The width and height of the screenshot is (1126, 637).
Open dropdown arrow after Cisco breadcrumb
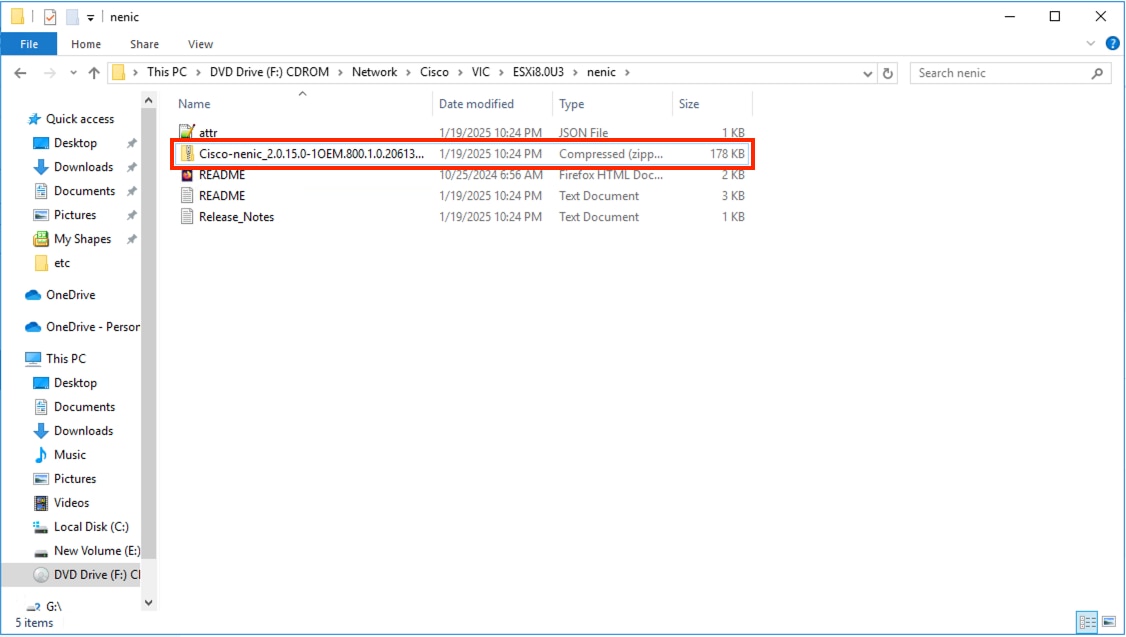click(460, 73)
